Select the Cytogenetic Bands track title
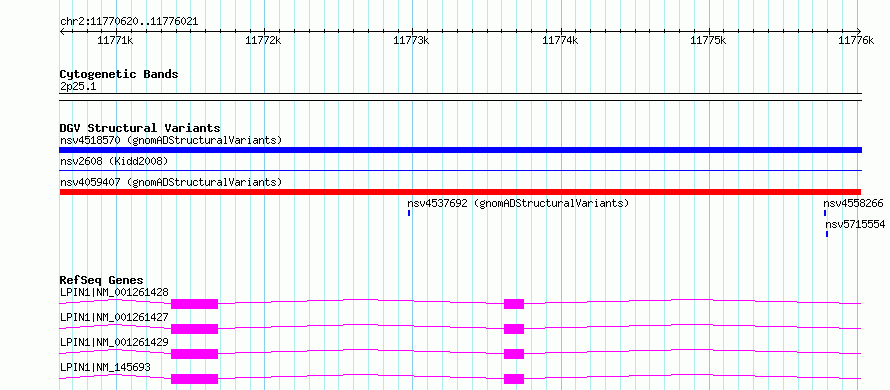Screen dimensions: 890x390 (x=119, y=74)
